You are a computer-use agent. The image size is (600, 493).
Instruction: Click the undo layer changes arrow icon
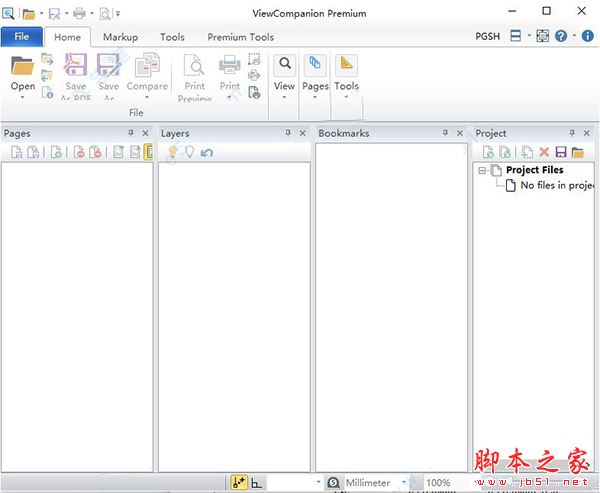[x=207, y=152]
